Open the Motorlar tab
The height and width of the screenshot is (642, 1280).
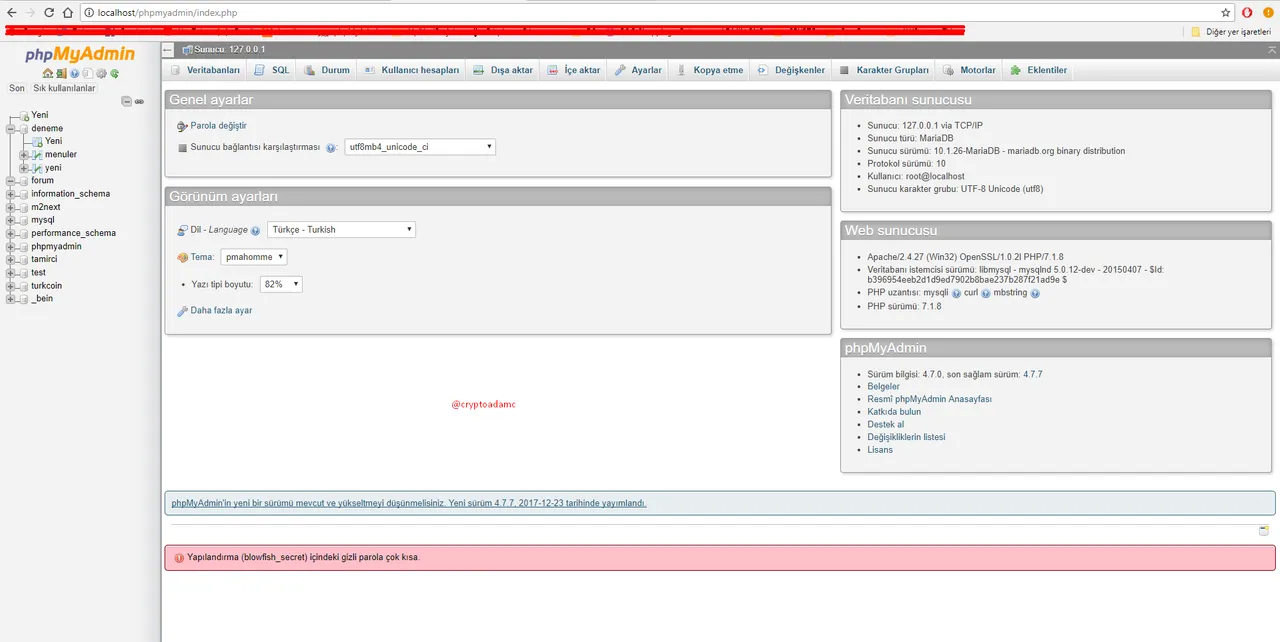click(x=969, y=70)
